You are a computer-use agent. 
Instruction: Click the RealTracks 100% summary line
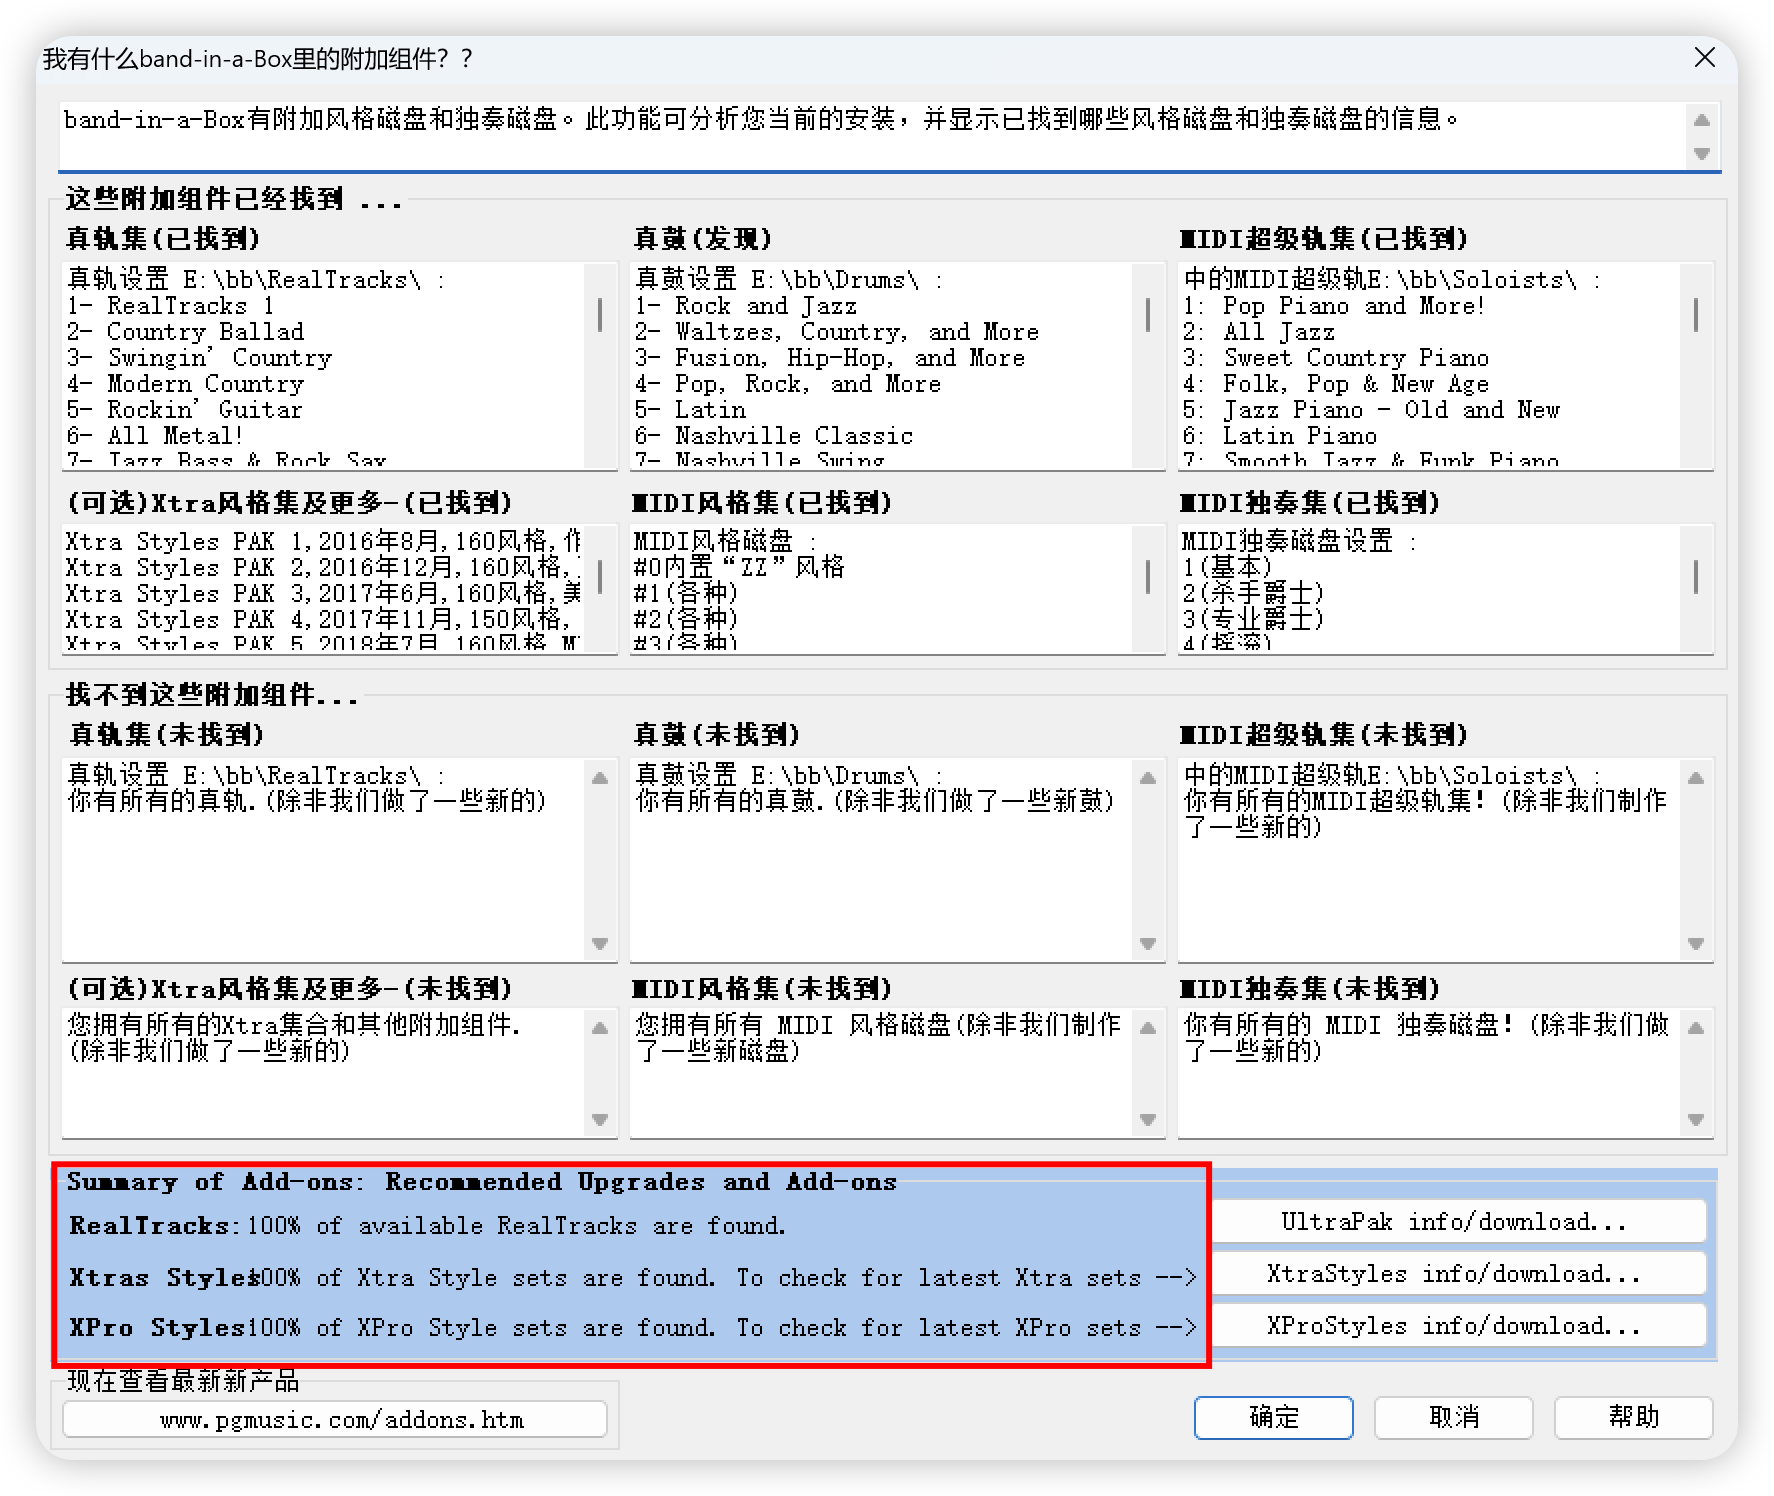427,1226
